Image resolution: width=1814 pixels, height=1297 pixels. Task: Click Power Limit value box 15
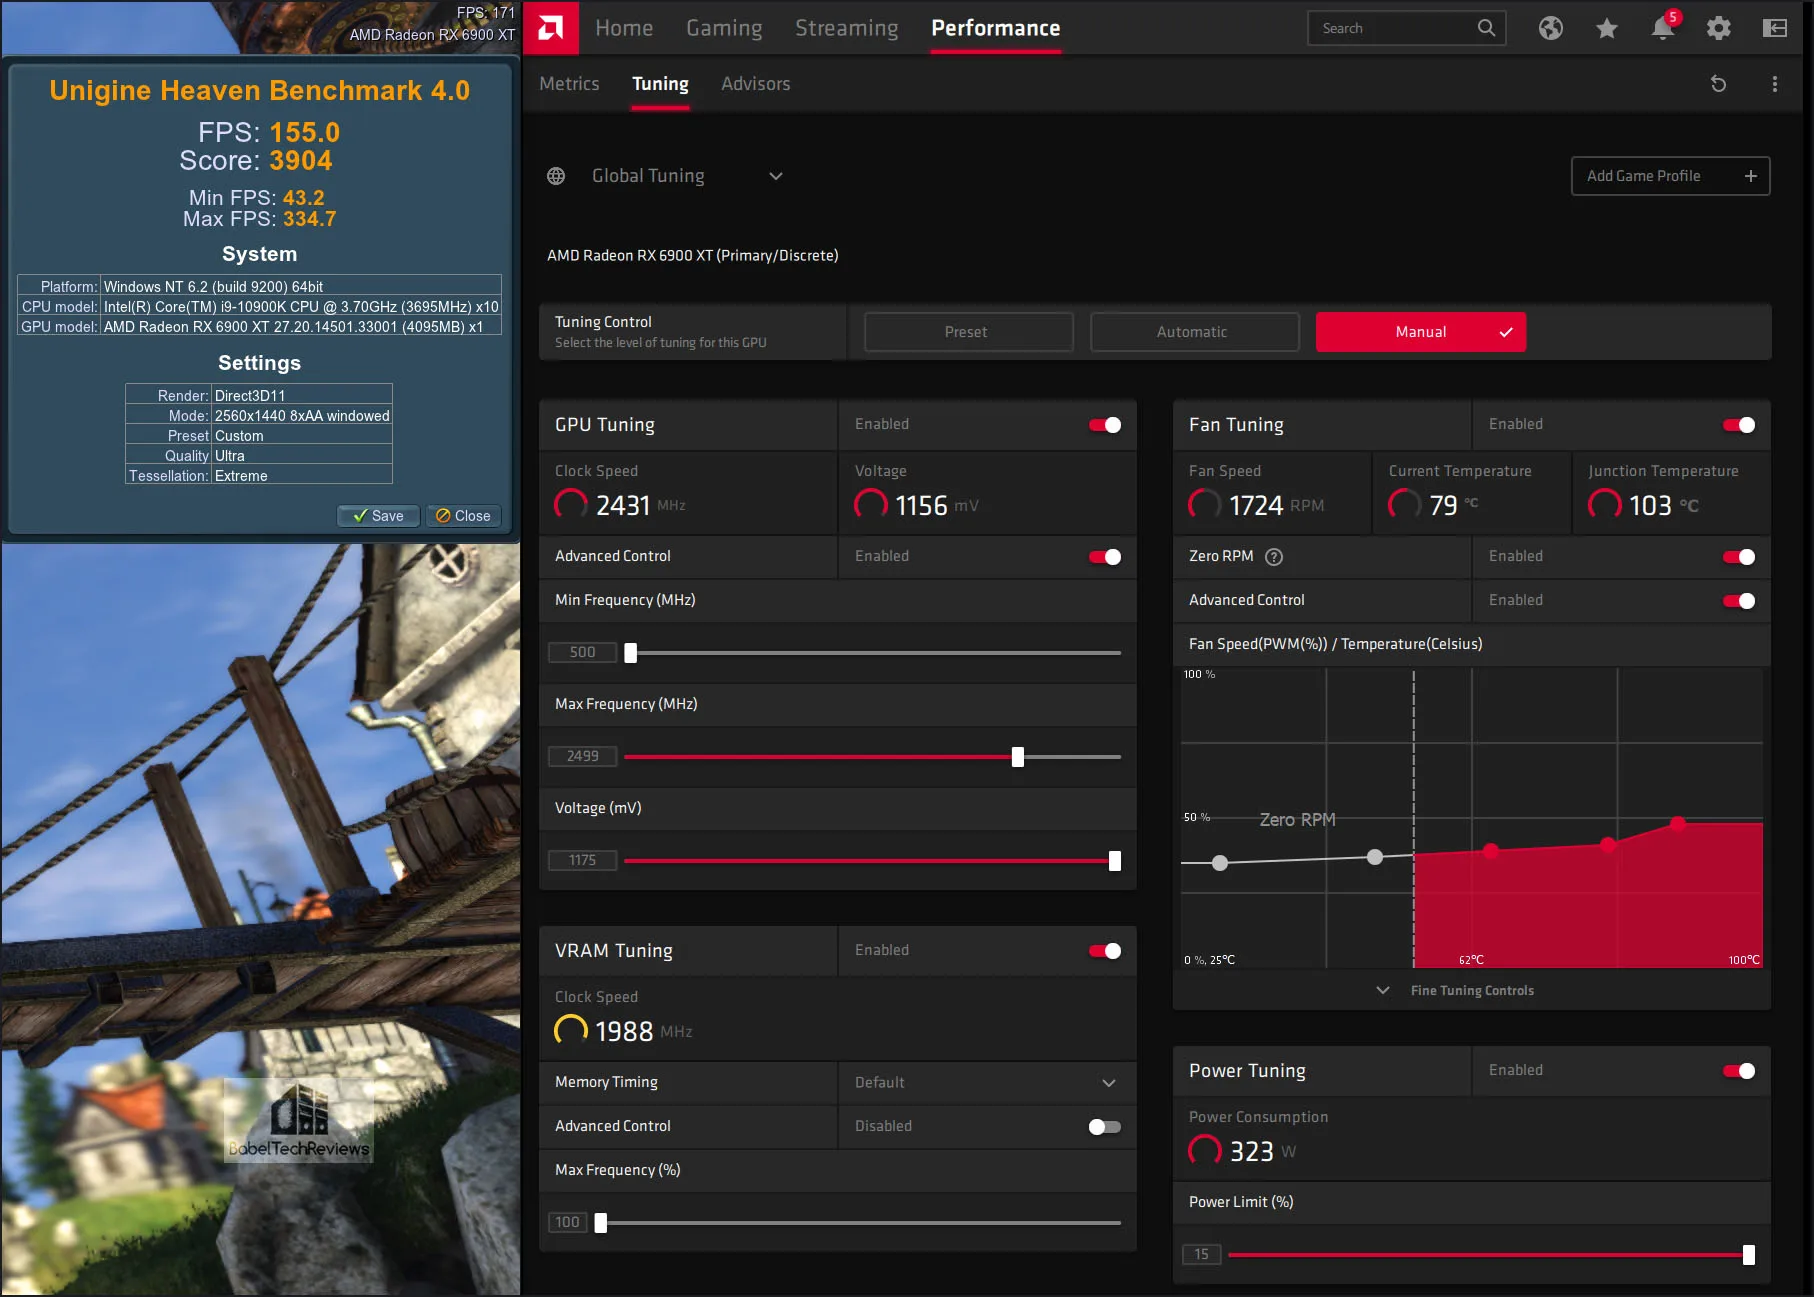click(x=1201, y=1255)
